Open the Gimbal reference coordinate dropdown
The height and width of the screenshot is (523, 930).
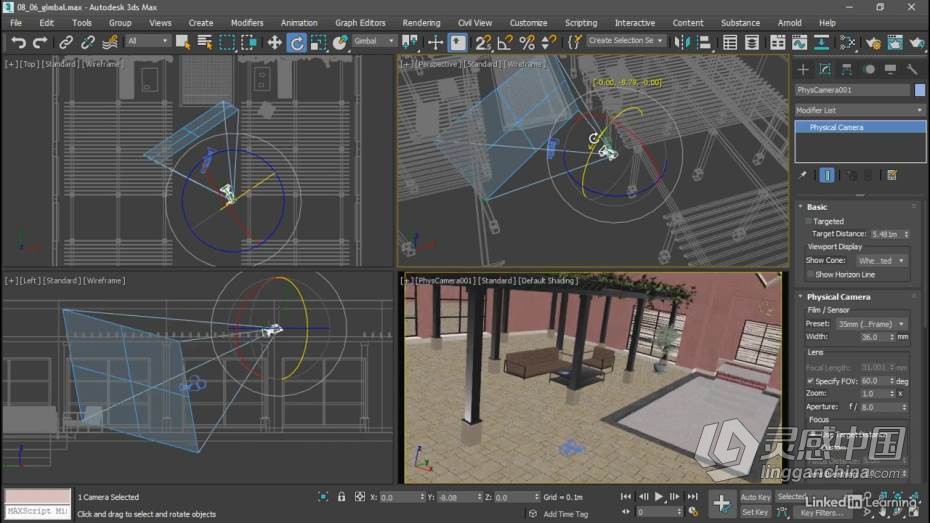(374, 41)
